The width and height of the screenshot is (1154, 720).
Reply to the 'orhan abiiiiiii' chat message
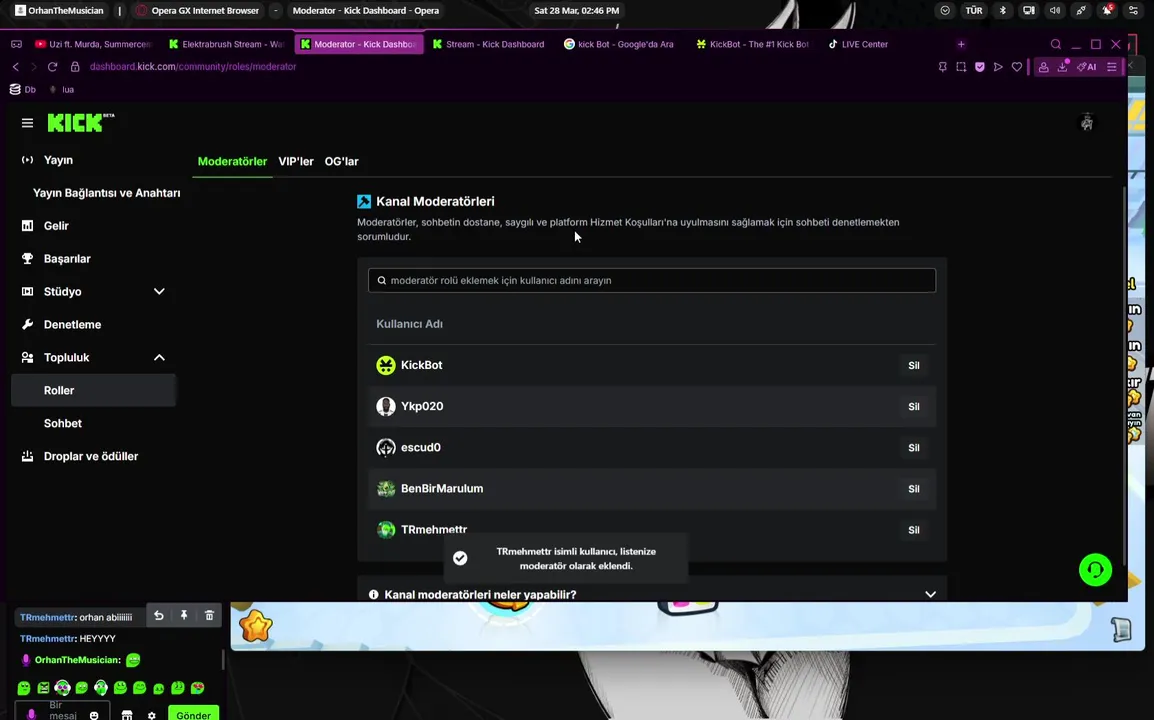(159, 615)
